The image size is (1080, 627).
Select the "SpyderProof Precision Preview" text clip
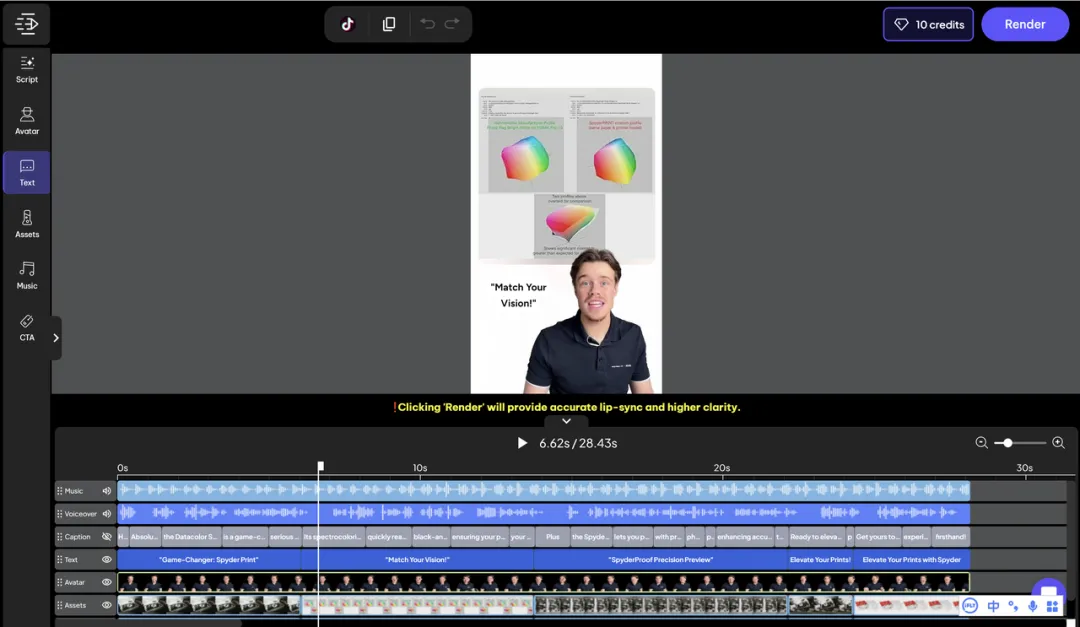[661, 559]
